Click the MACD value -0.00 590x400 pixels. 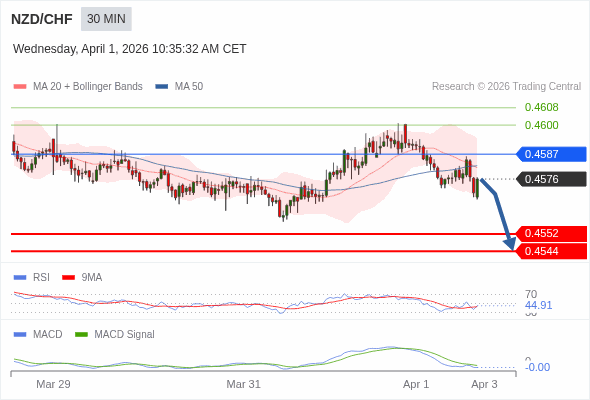pyautogui.click(x=537, y=367)
